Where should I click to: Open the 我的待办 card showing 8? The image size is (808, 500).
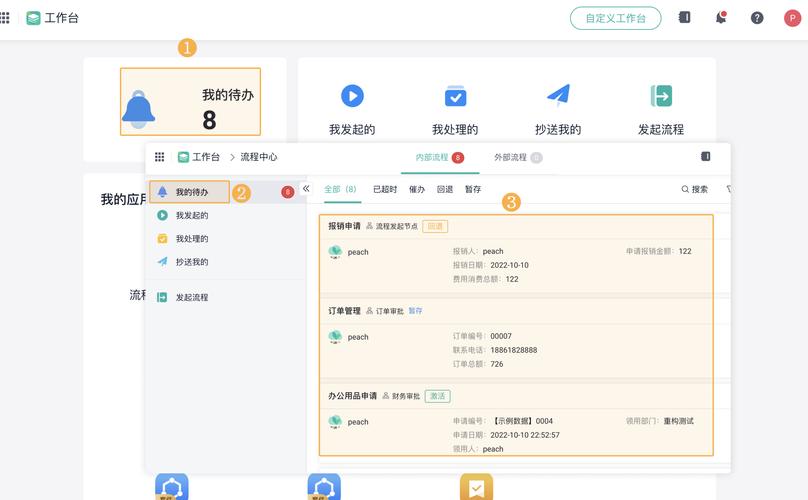pyautogui.click(x=190, y=102)
